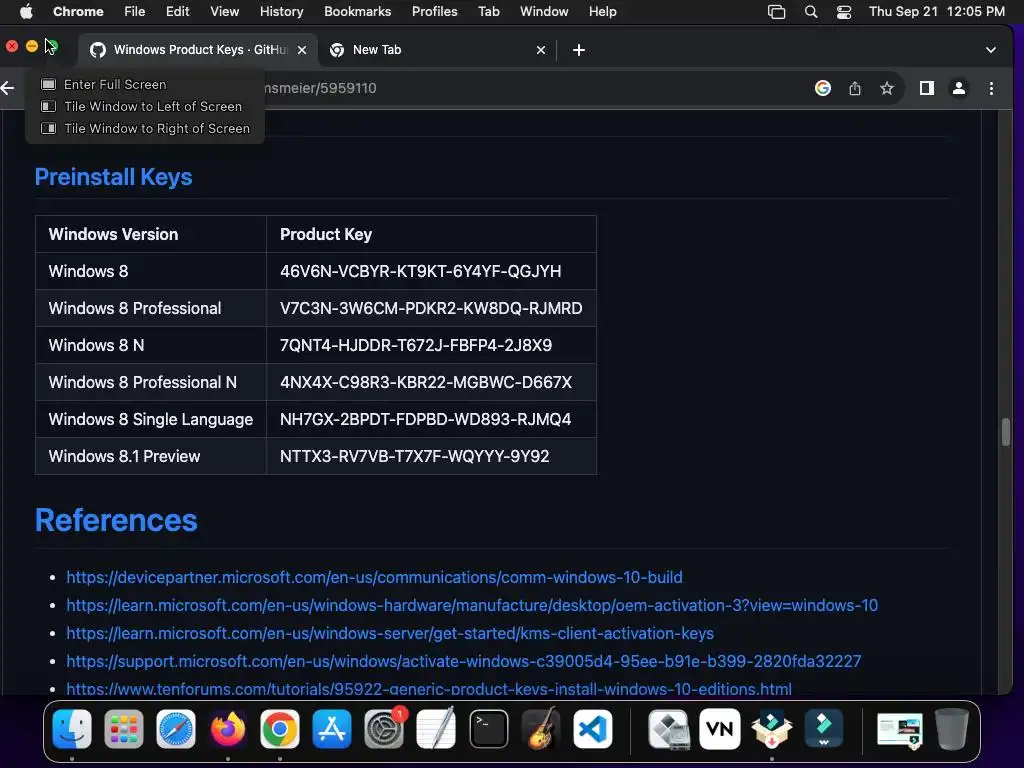1024x768 pixels.
Task: Click the References heading
Action: (116, 520)
